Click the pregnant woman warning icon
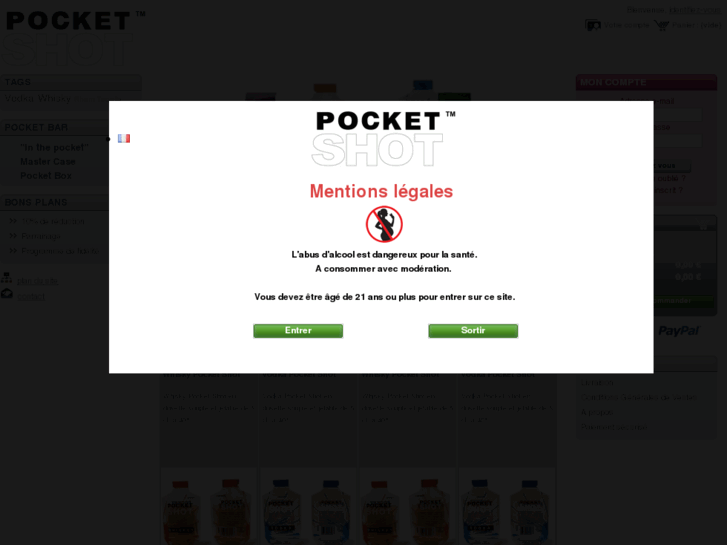The height and width of the screenshot is (545, 727). [x=384, y=224]
